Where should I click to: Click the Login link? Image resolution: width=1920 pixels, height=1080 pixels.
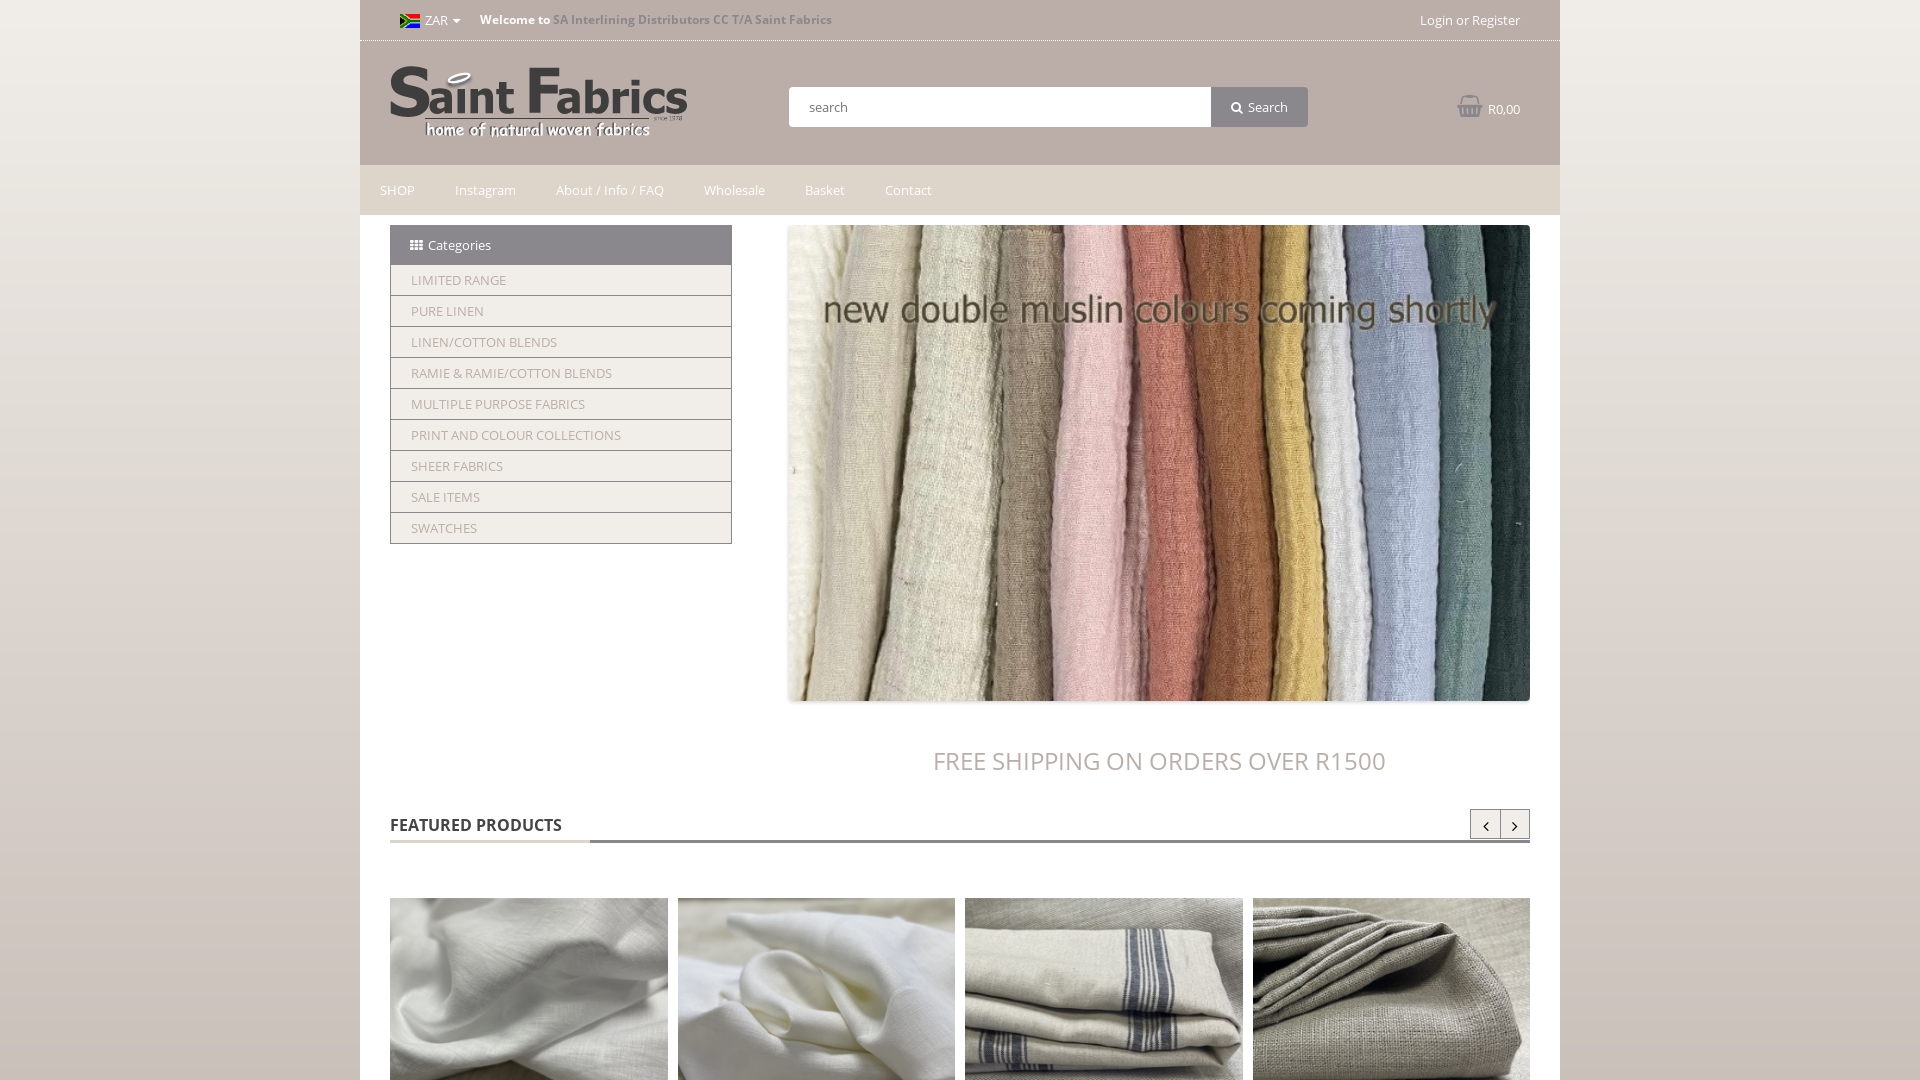click(1436, 20)
